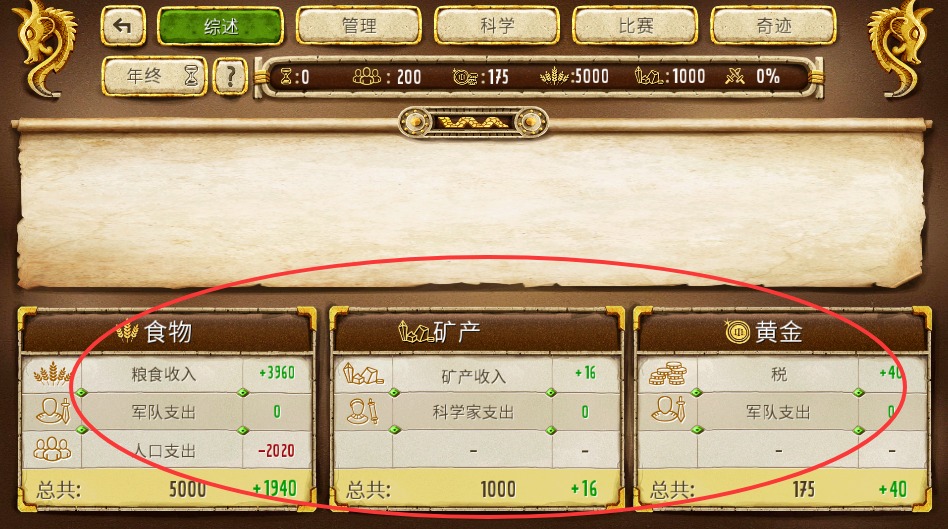The image size is (948, 529).
Task: Open the 比赛 tab
Action: pyautogui.click(x=635, y=26)
